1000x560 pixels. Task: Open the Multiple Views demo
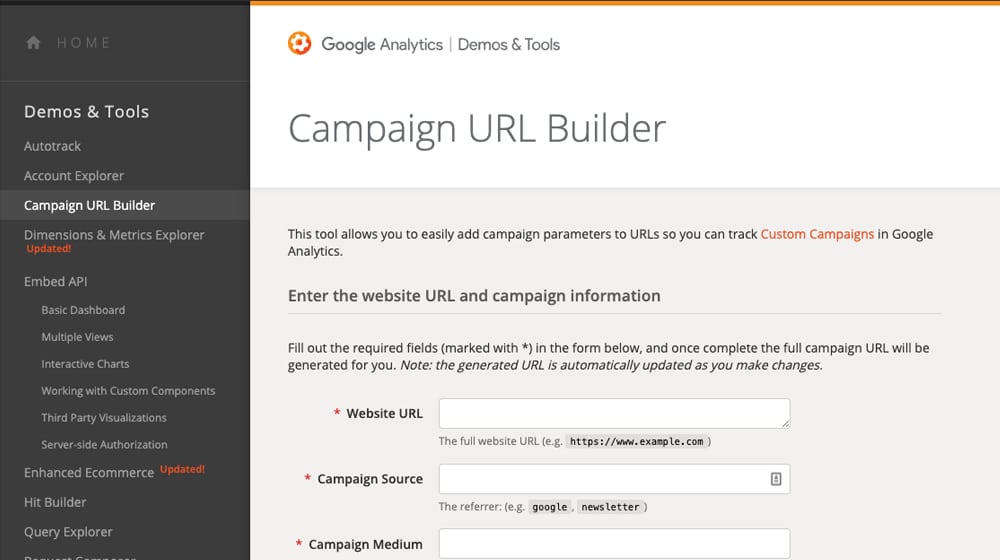pyautogui.click(x=77, y=337)
